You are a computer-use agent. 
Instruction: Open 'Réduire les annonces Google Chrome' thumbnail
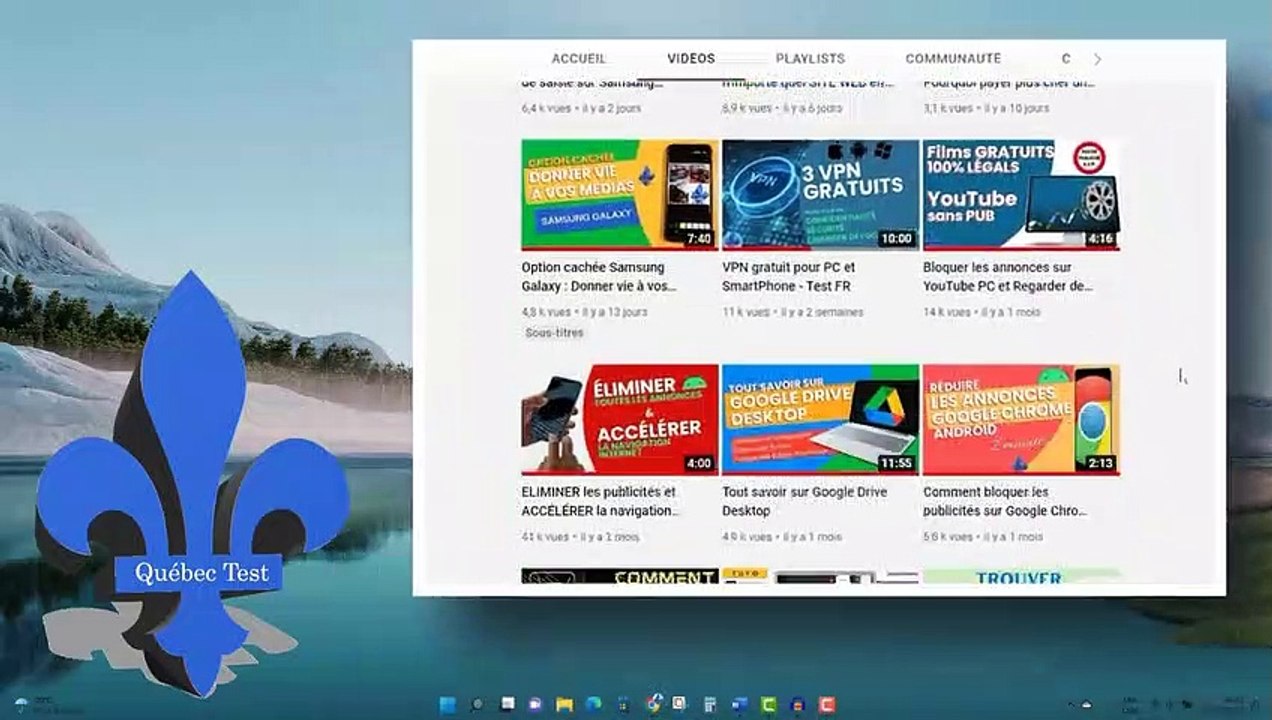point(1021,419)
